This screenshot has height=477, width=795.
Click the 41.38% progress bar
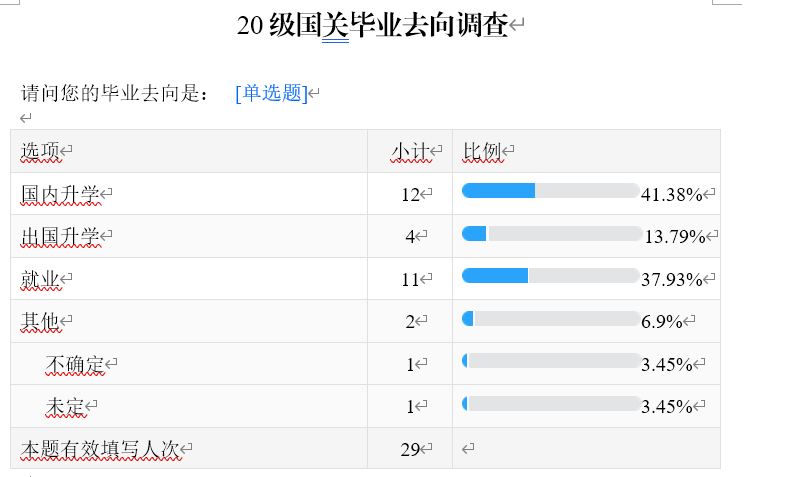[551, 191]
